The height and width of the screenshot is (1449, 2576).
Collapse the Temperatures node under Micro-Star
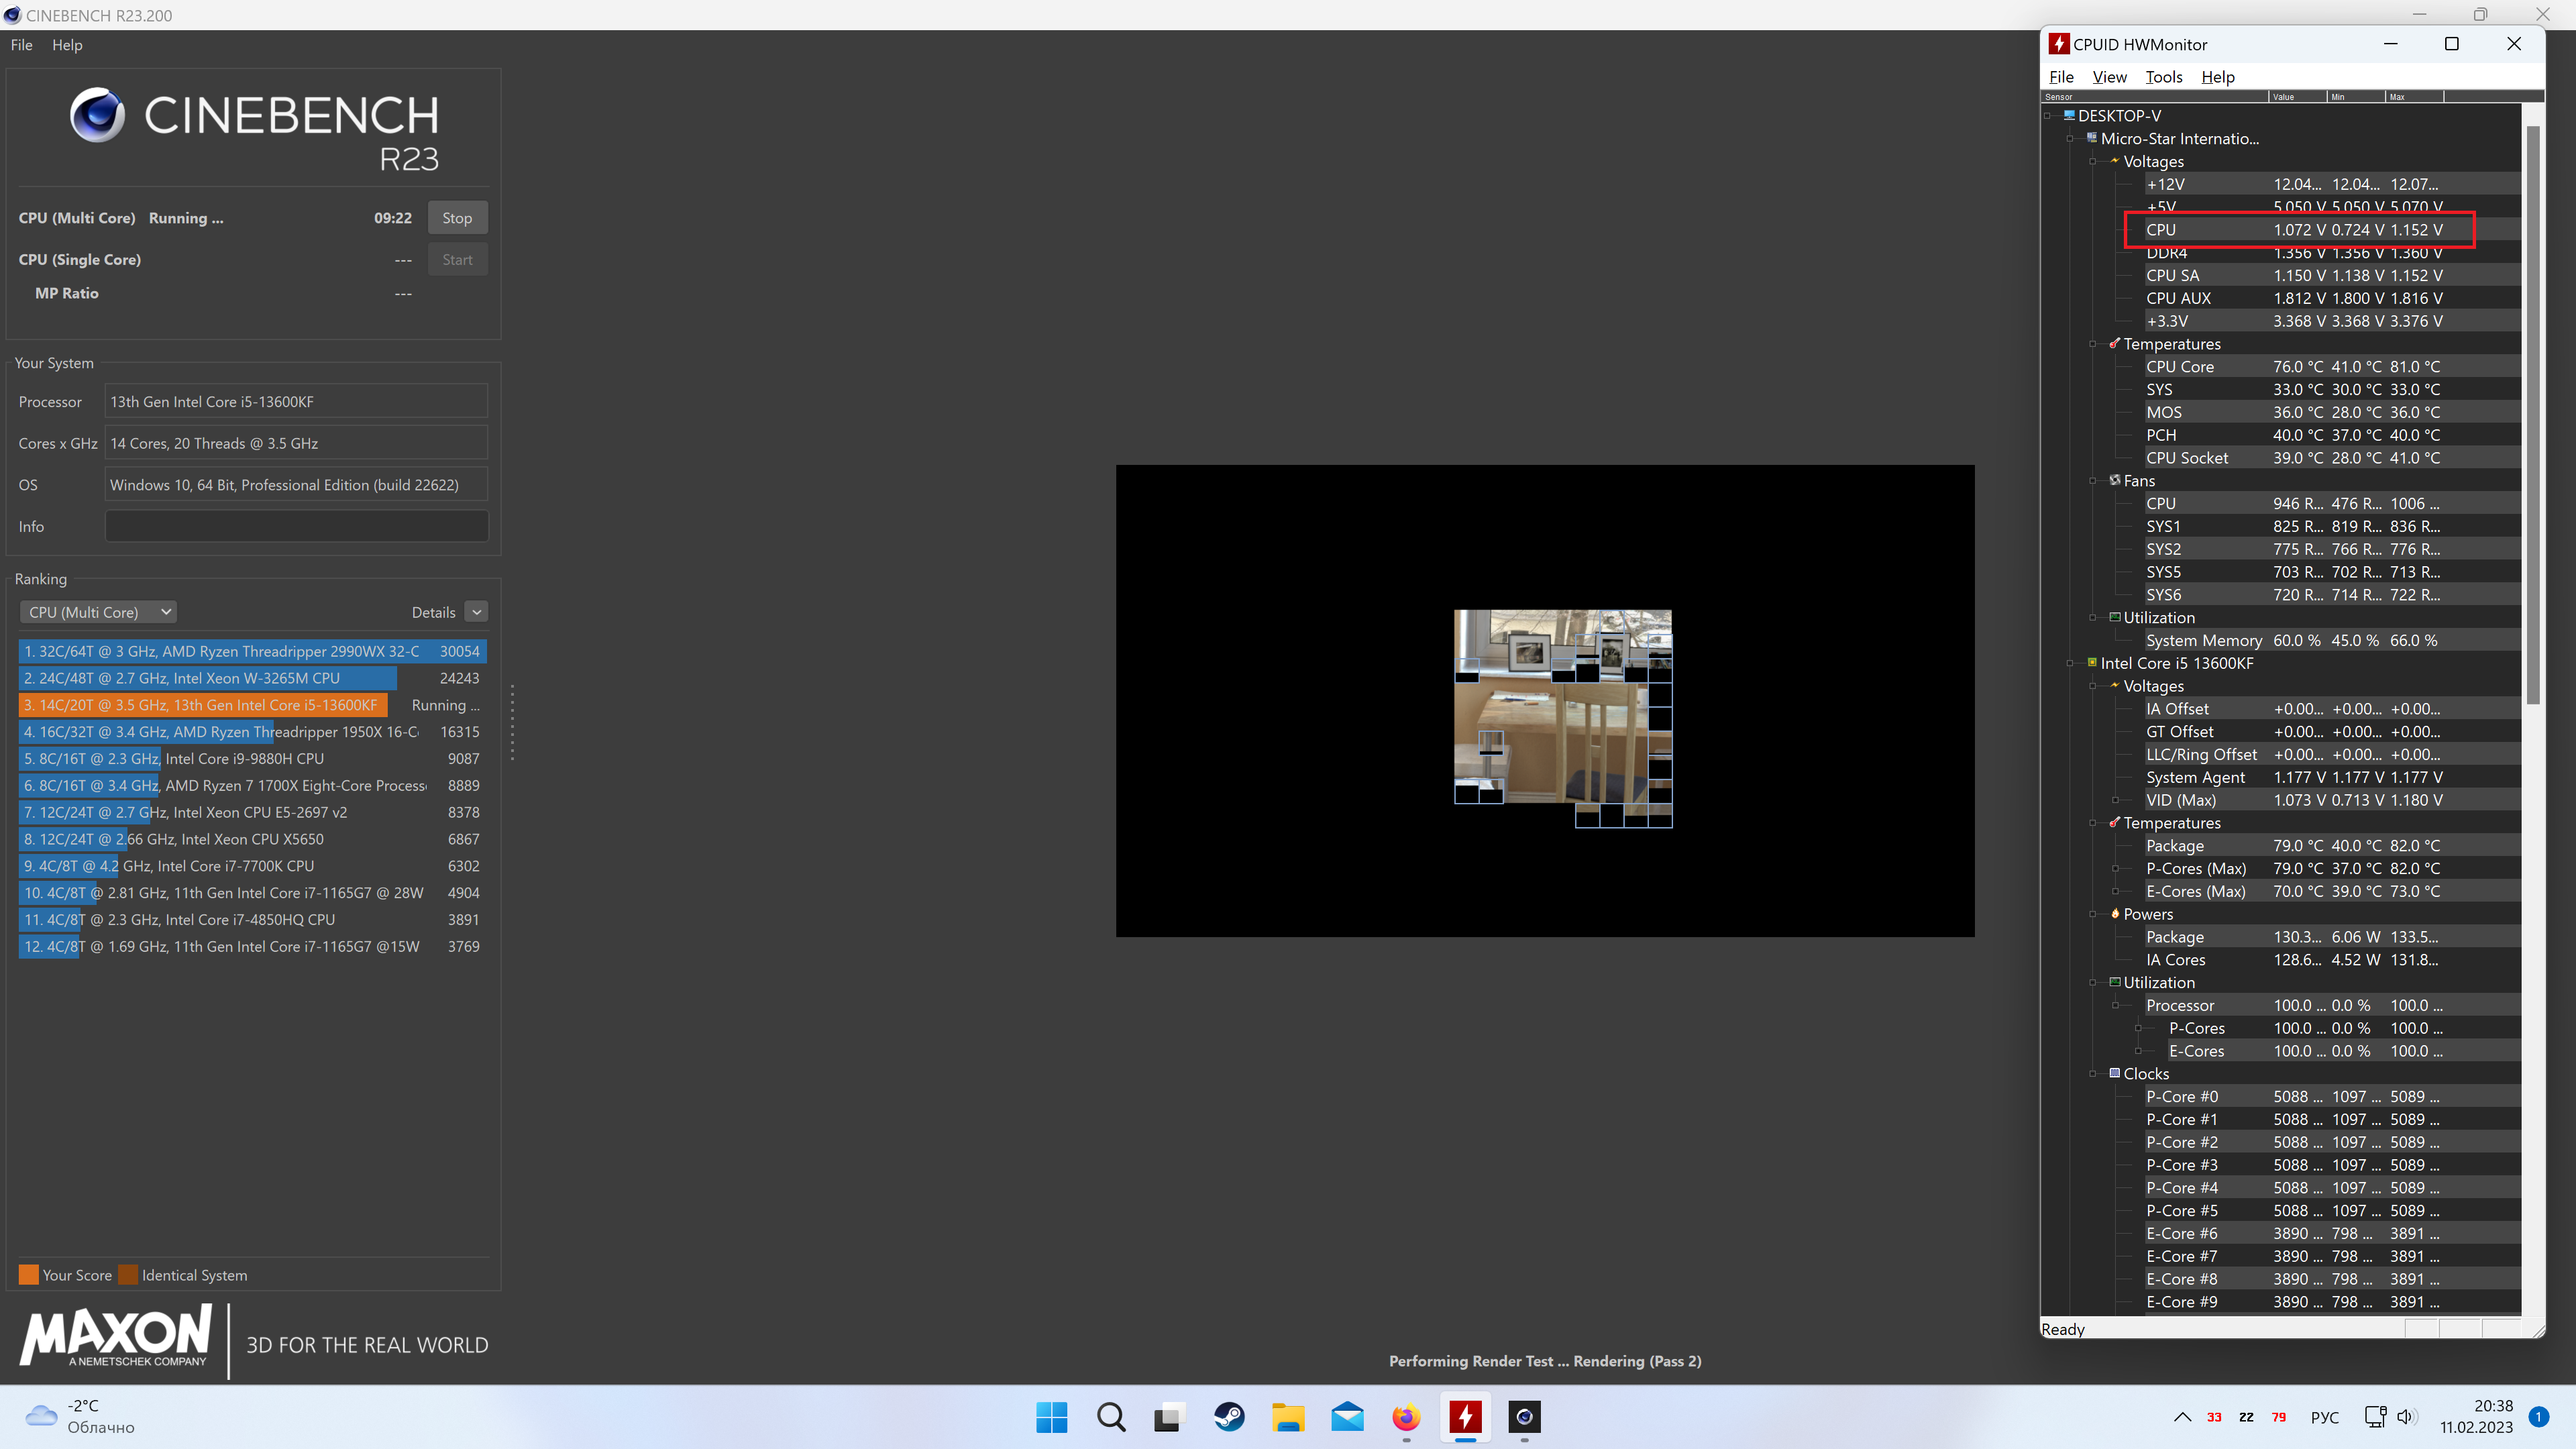coord(2093,344)
